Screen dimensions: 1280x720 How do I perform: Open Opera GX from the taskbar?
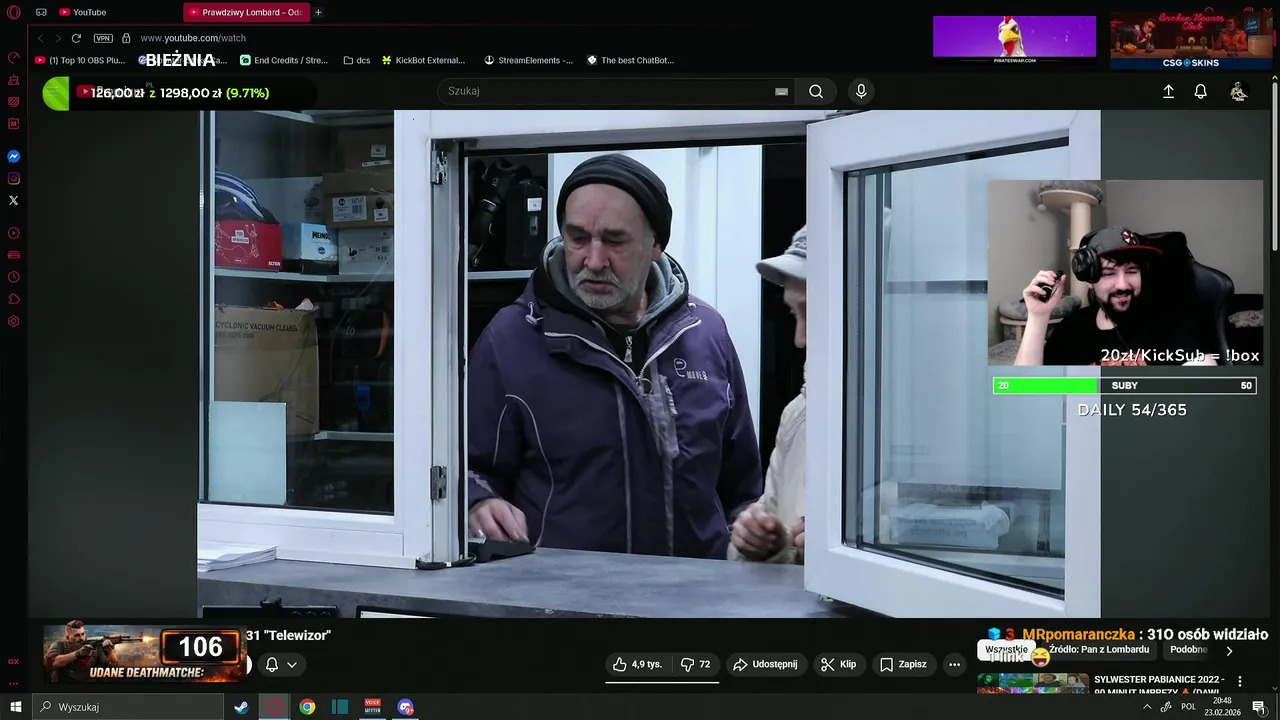274,707
